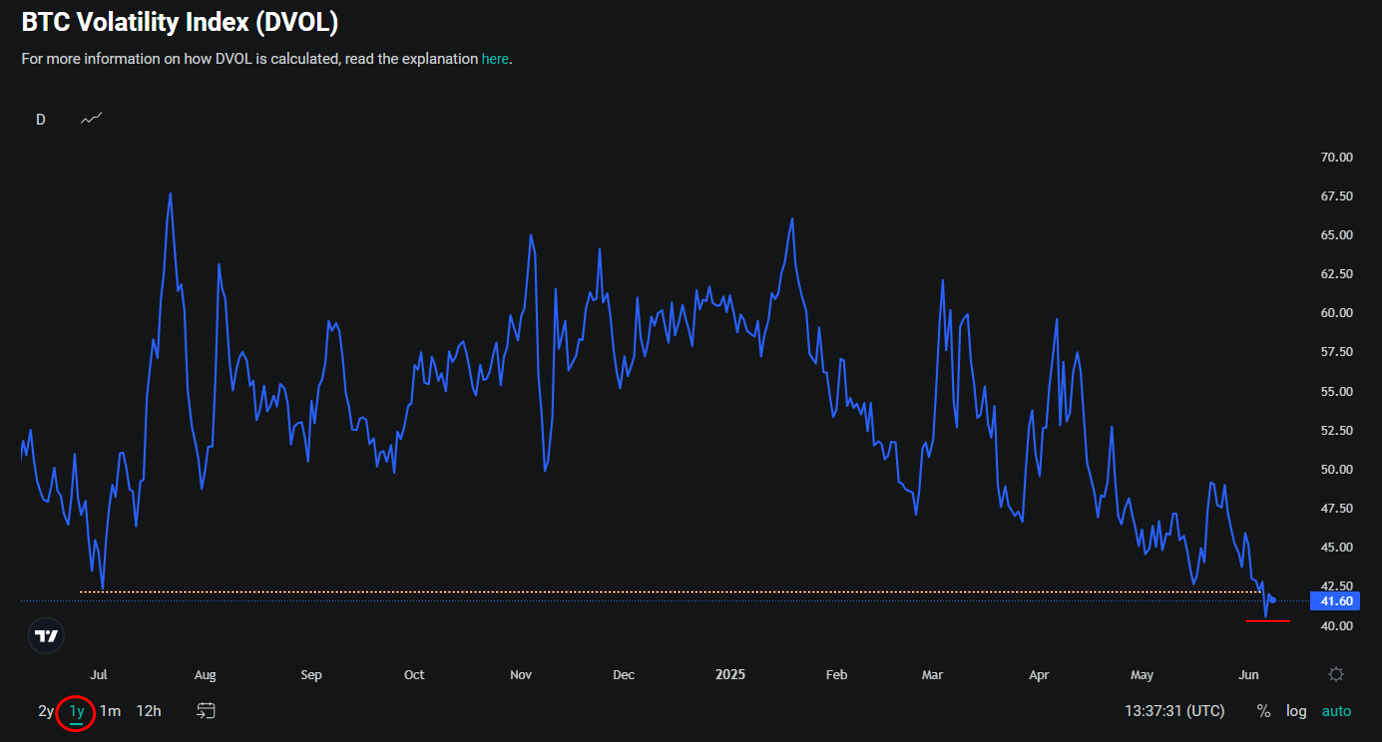
Task: Toggle percent scale mode
Action: coord(1263,711)
